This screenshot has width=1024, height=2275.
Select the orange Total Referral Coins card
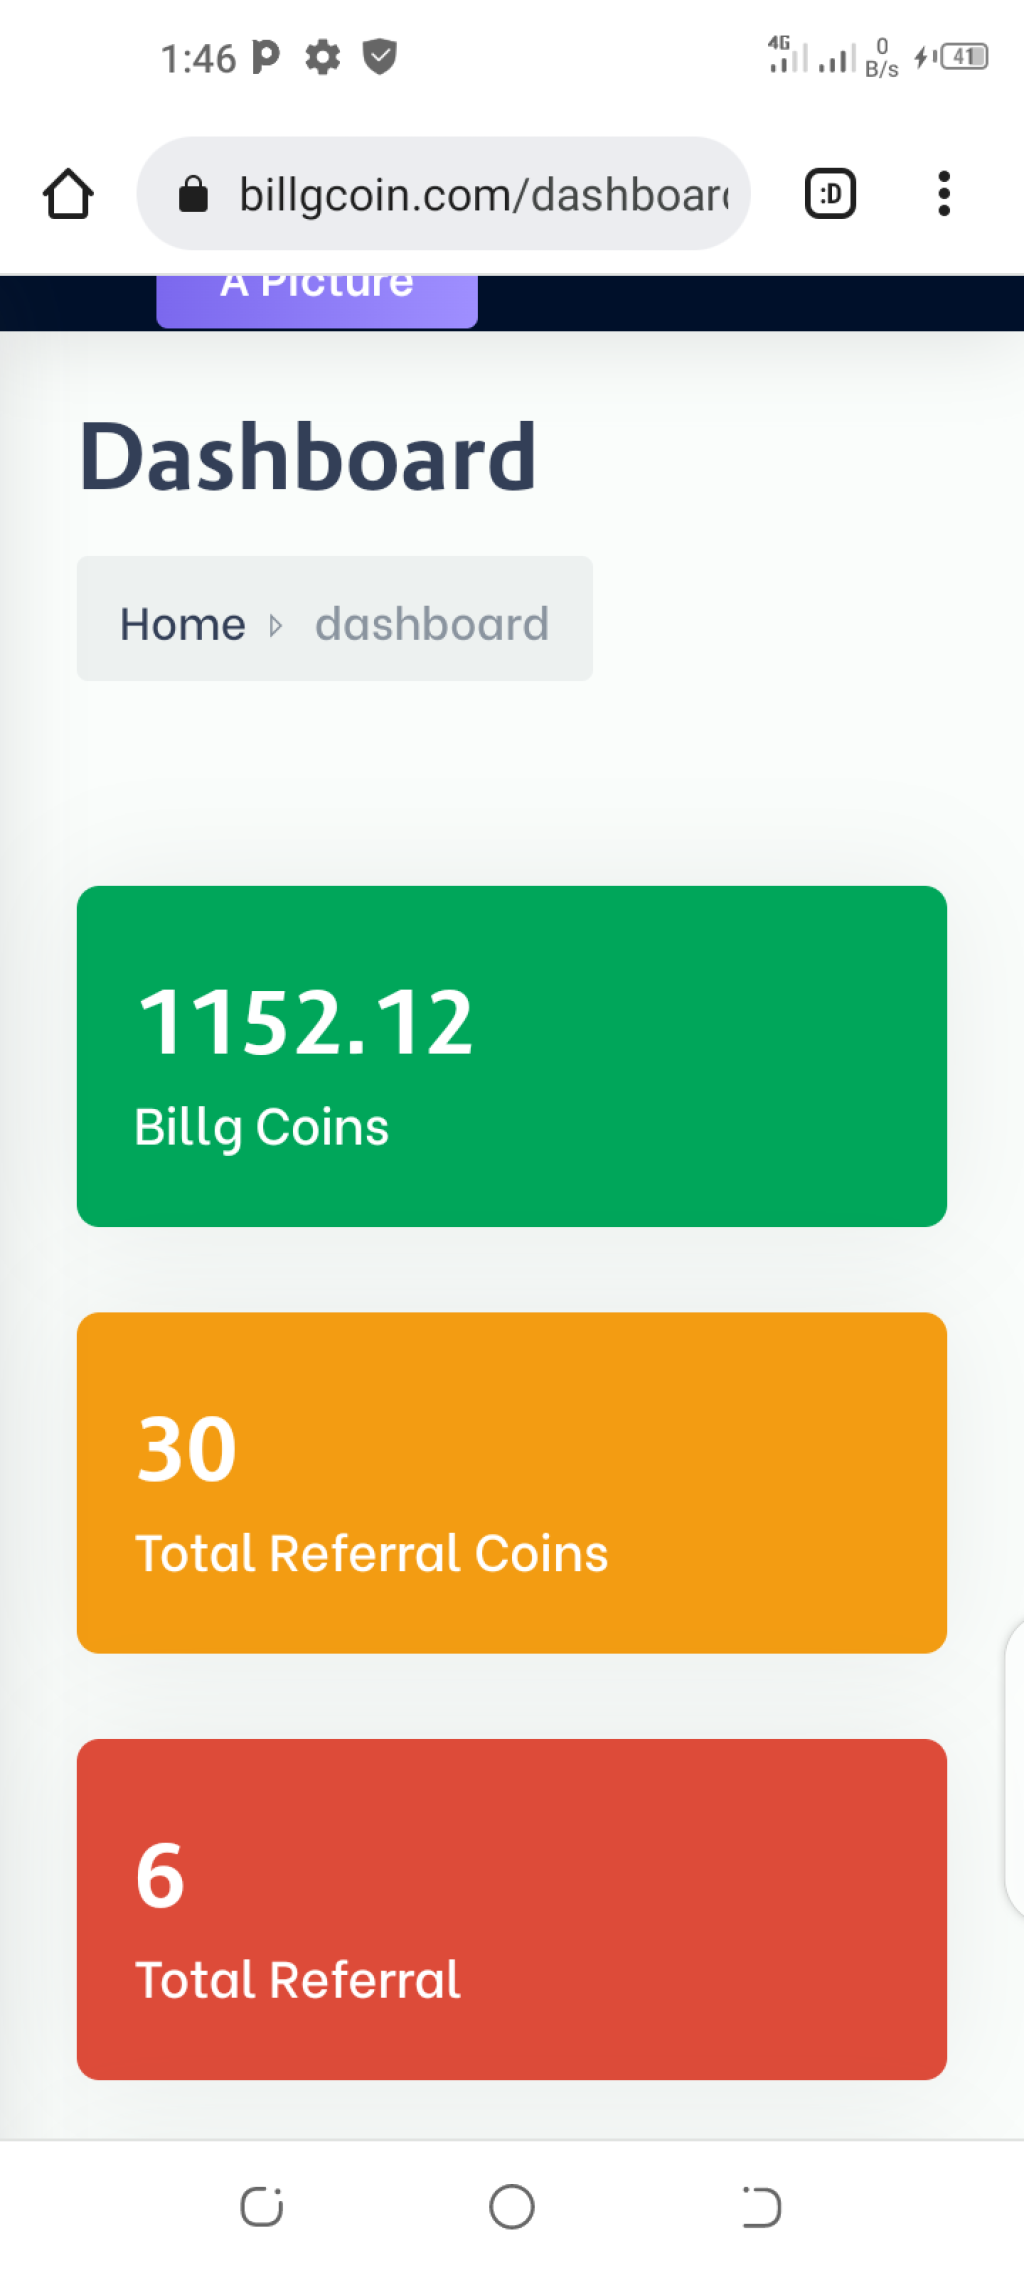point(512,1483)
